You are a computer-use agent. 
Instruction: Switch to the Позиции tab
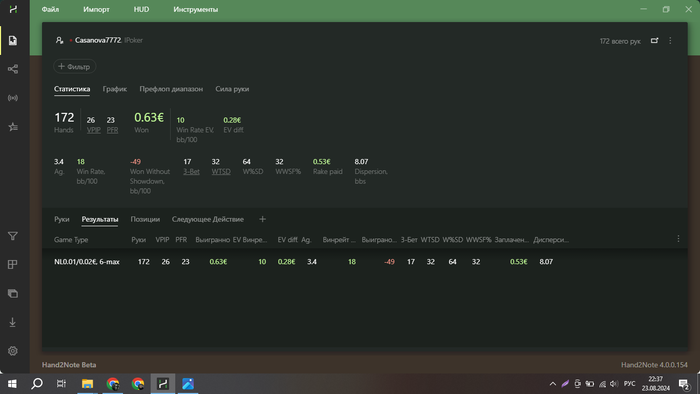(145, 219)
